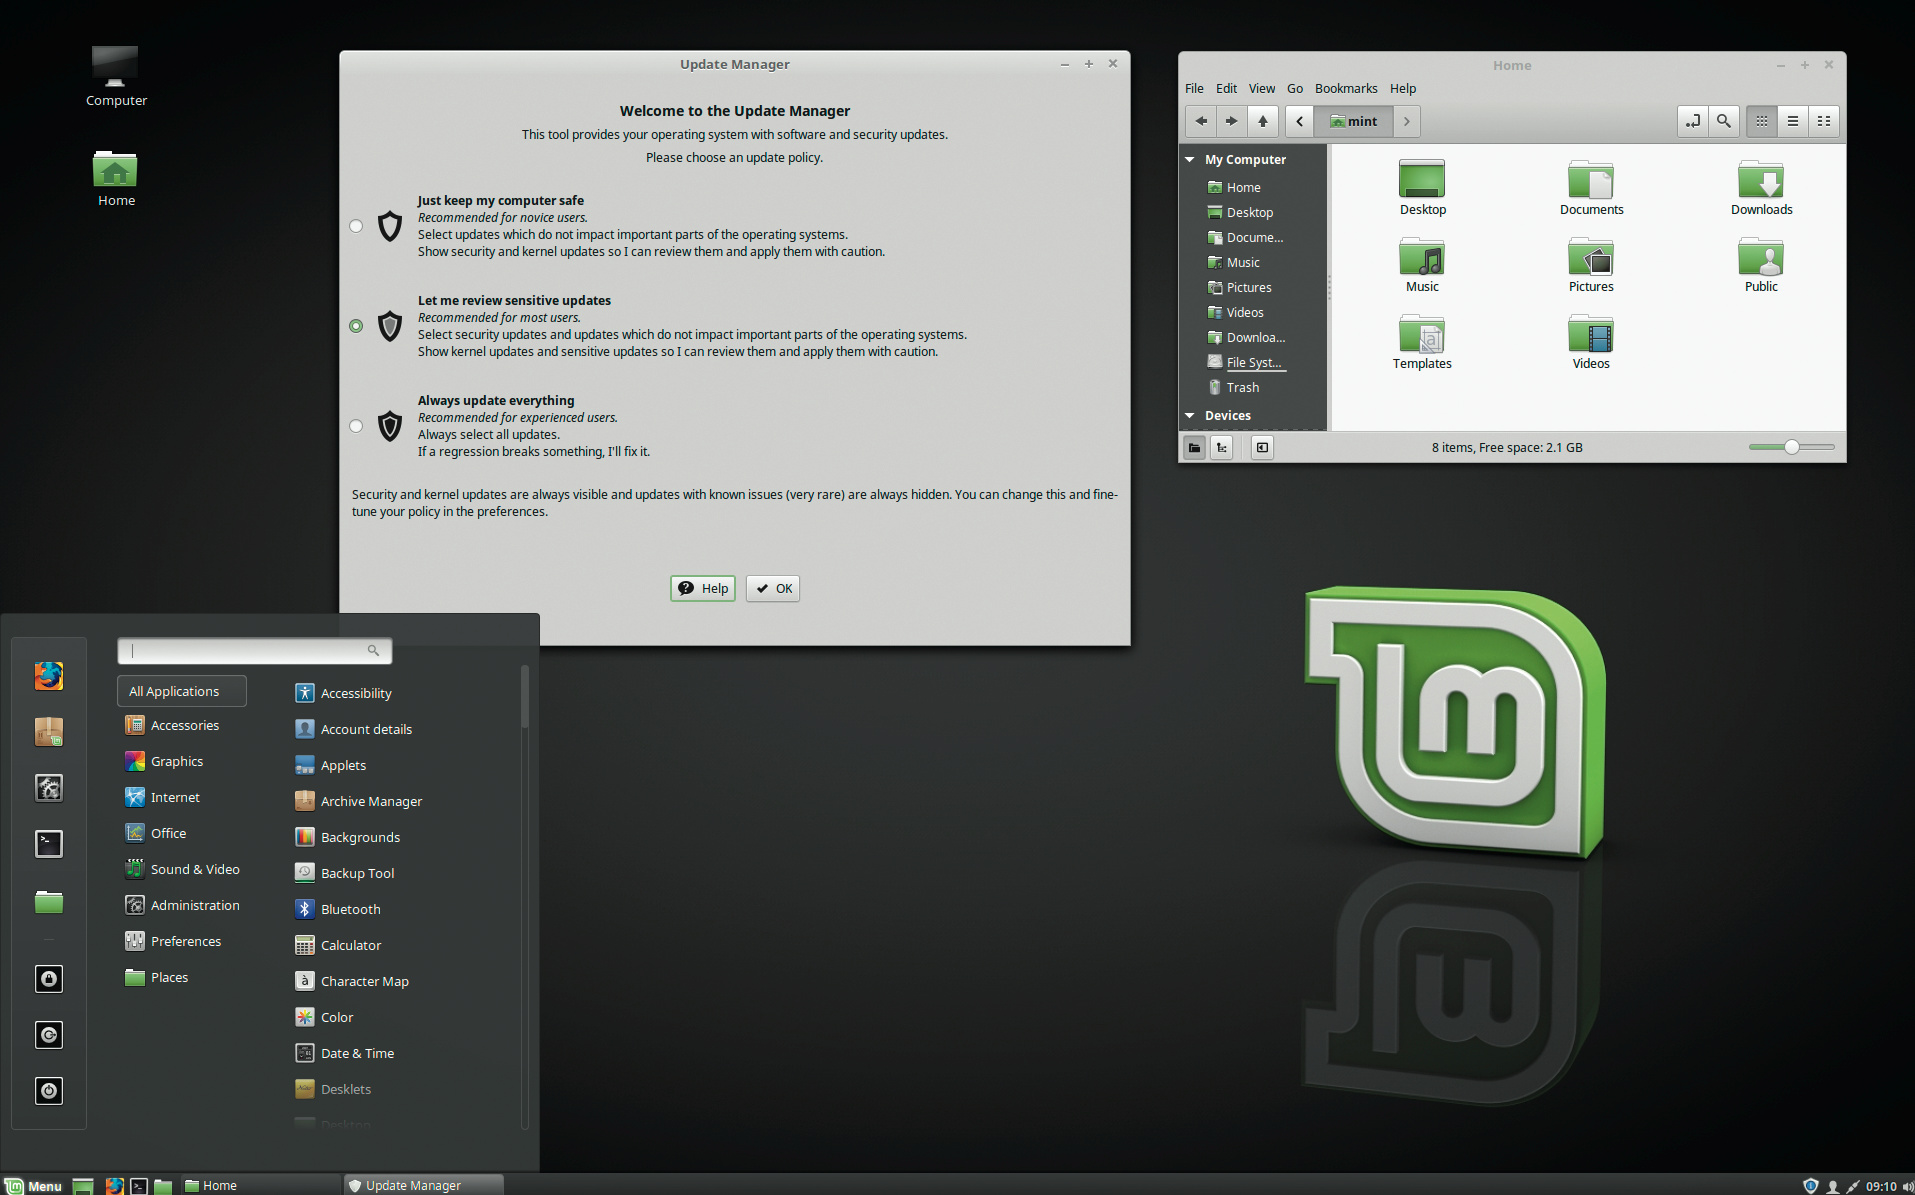Click the Help button in Update Manager

(703, 588)
